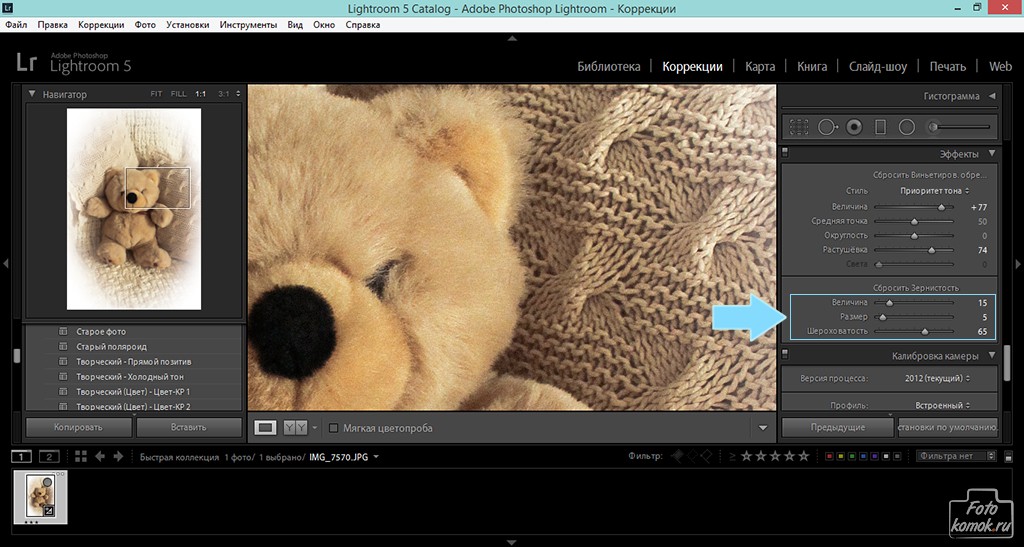The image size is (1024, 547).
Task: Filter by the first flag icon
Action: click(677, 456)
